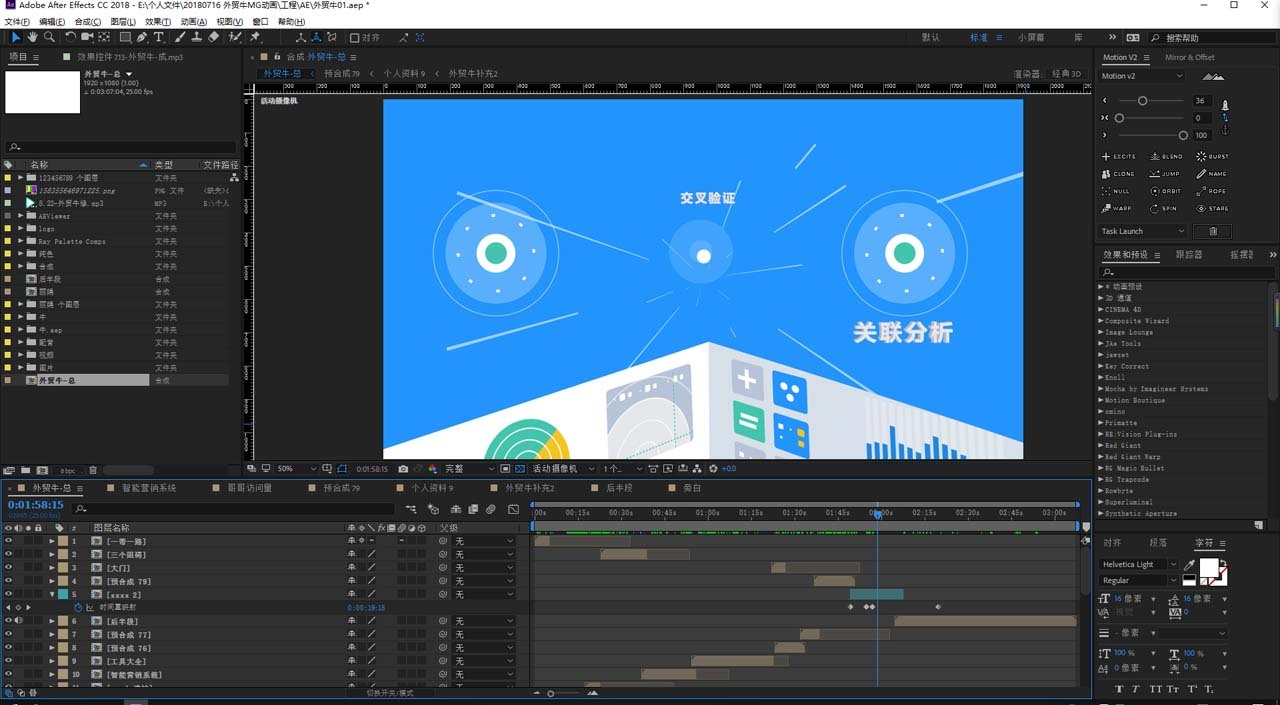Toggle the 对齐 snapping checkbox

355,38
